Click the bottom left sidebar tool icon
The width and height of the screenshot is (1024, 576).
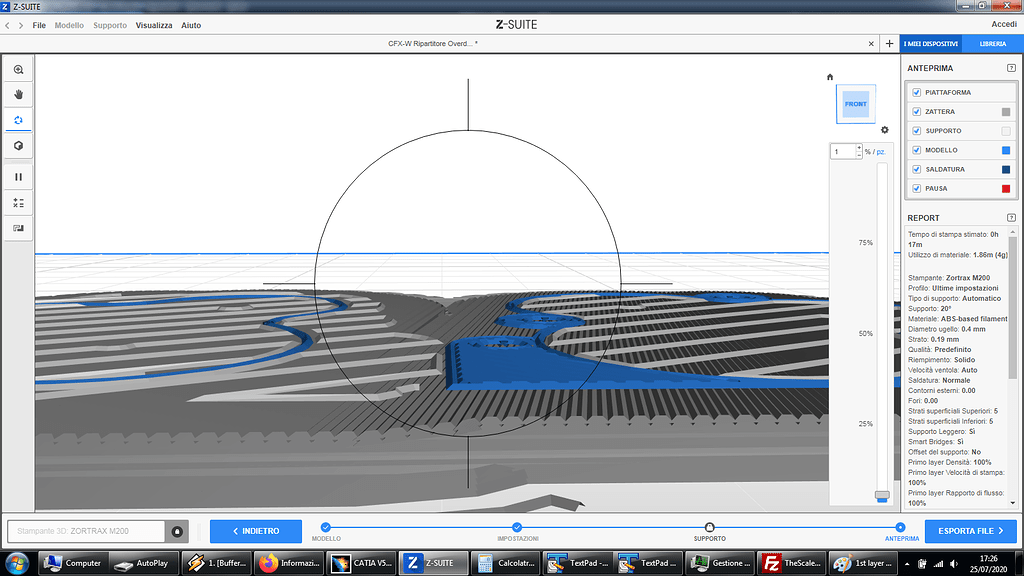[x=18, y=228]
